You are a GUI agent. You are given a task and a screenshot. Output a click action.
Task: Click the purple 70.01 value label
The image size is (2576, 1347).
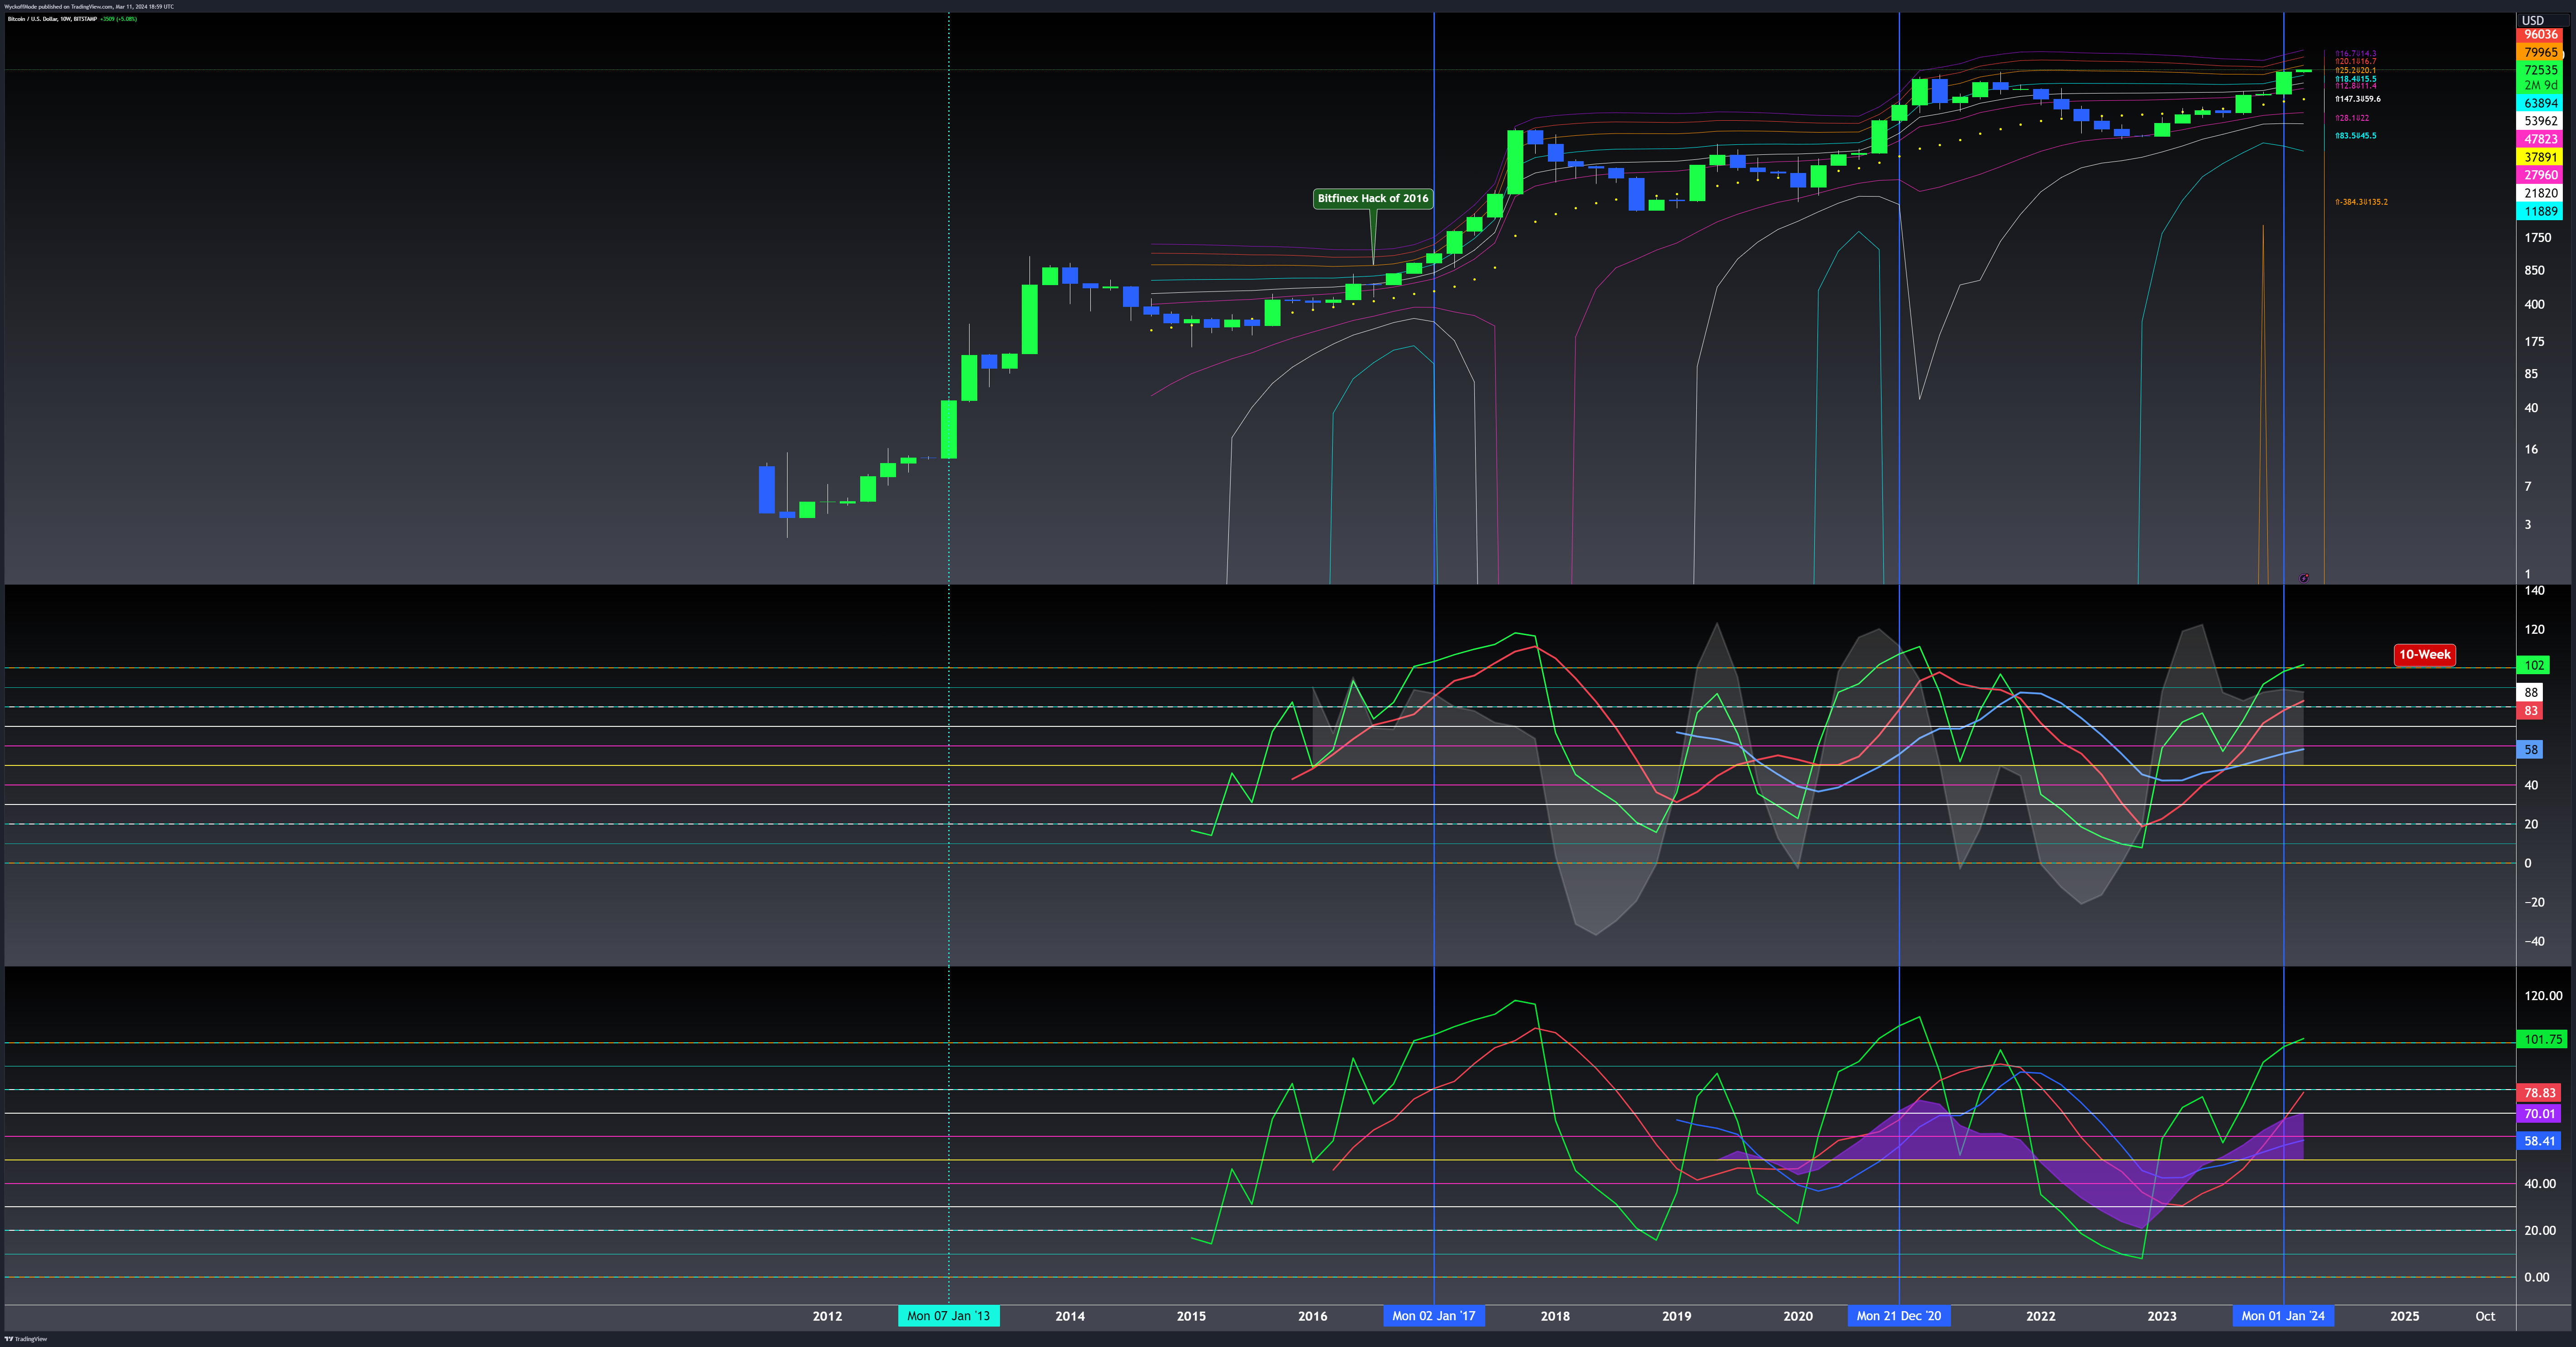click(x=2539, y=1114)
